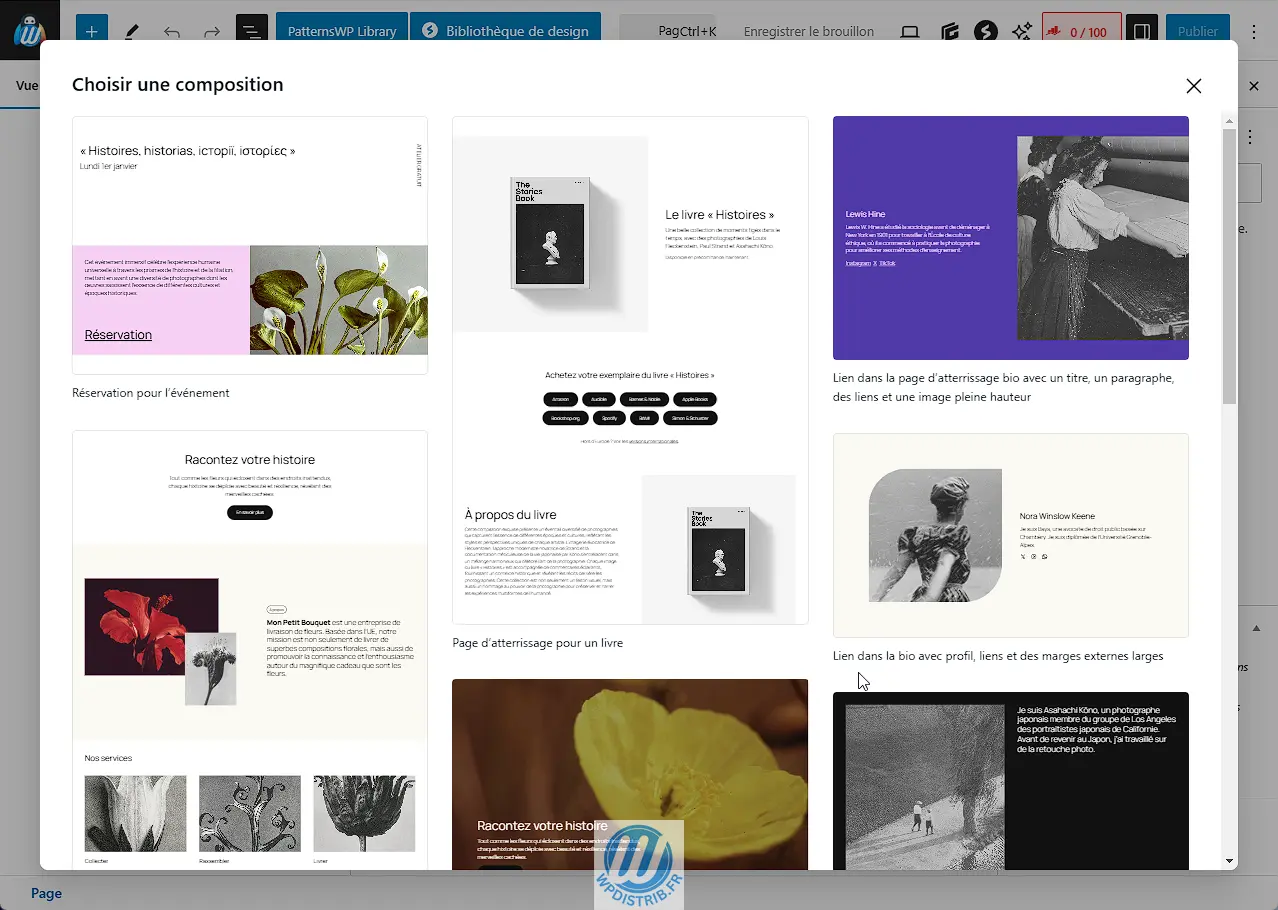Click the dialog scrollbar up arrow
This screenshot has width=1278, height=910.
1229,121
